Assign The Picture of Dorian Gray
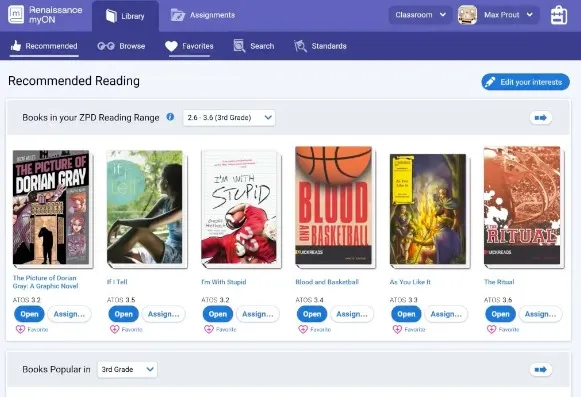The width and height of the screenshot is (581, 397). tap(69, 314)
